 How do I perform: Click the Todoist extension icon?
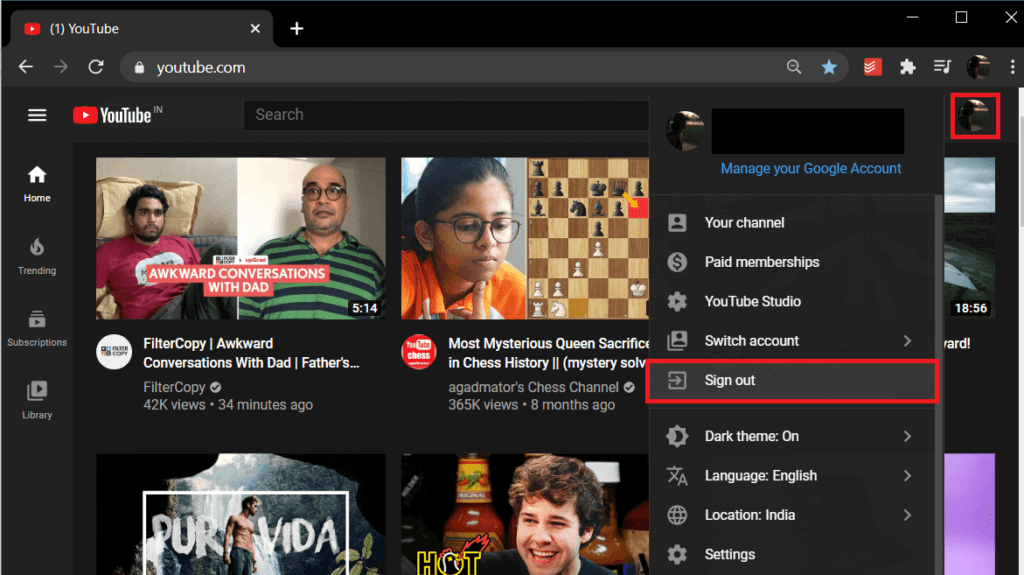pos(872,67)
